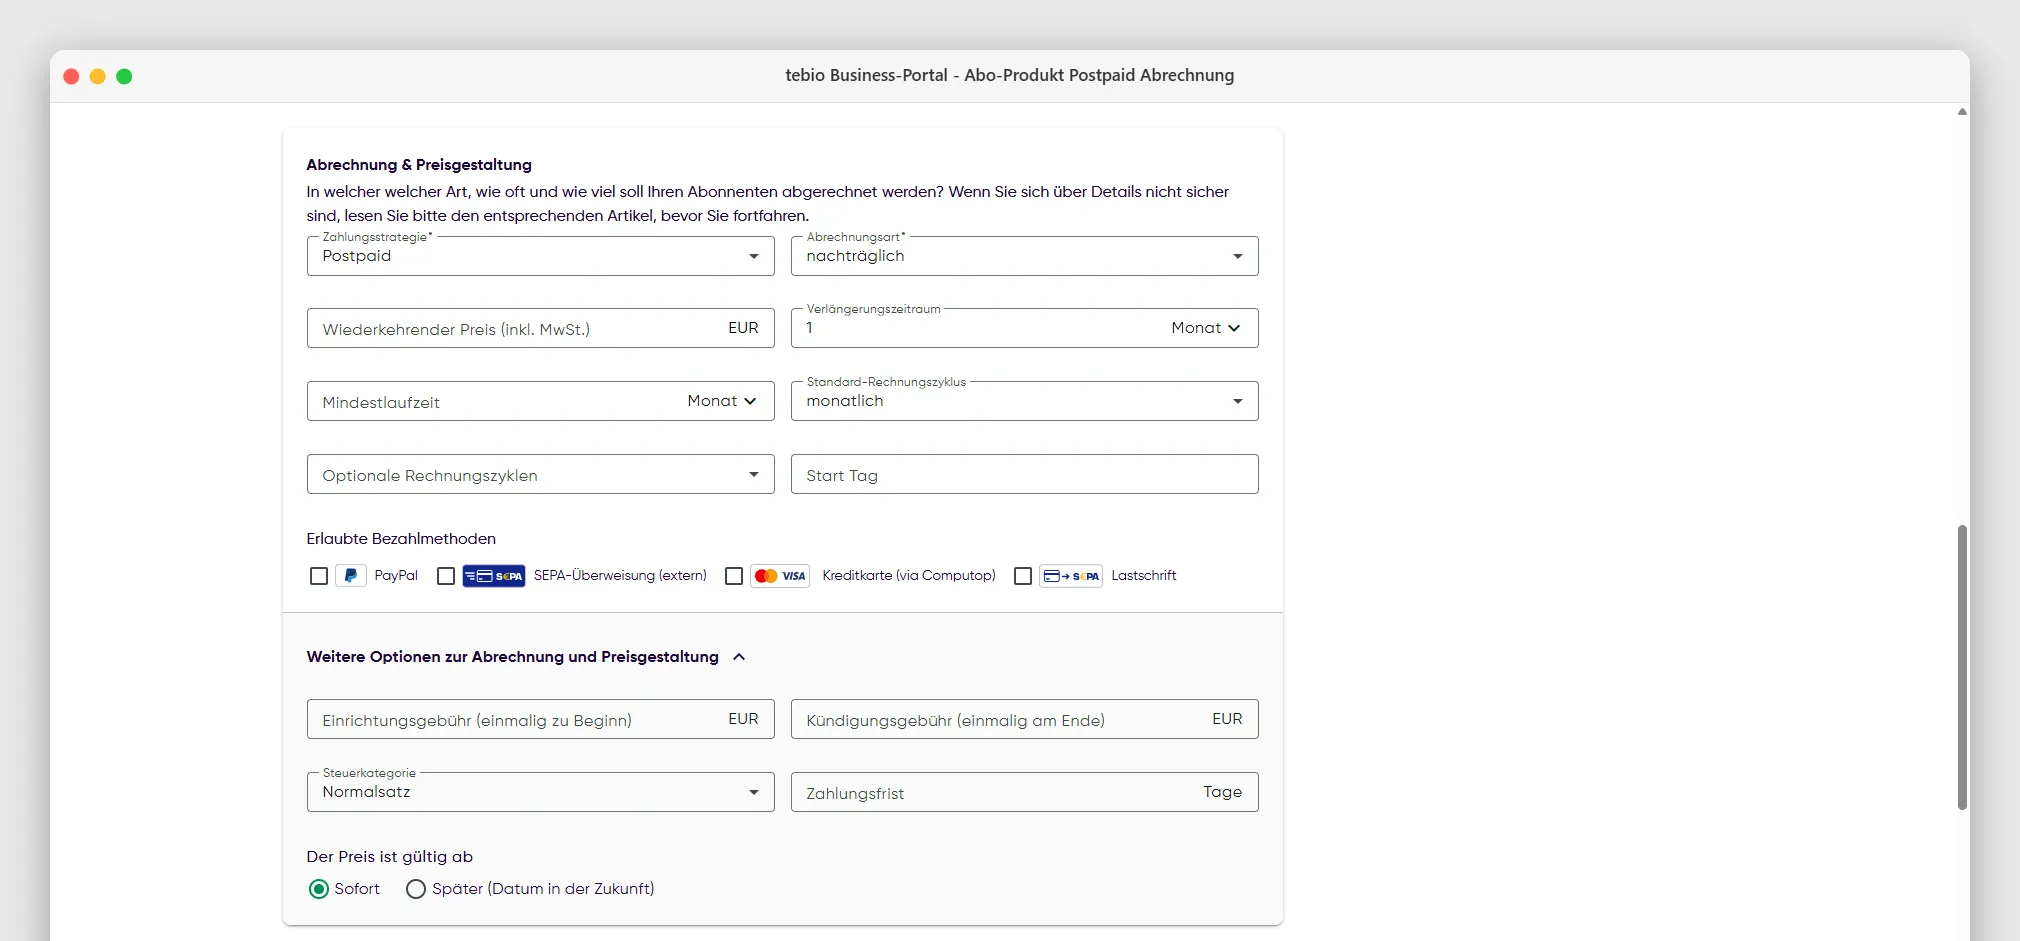Click the SEPA Lastschrift logo icon

tap(1071, 576)
